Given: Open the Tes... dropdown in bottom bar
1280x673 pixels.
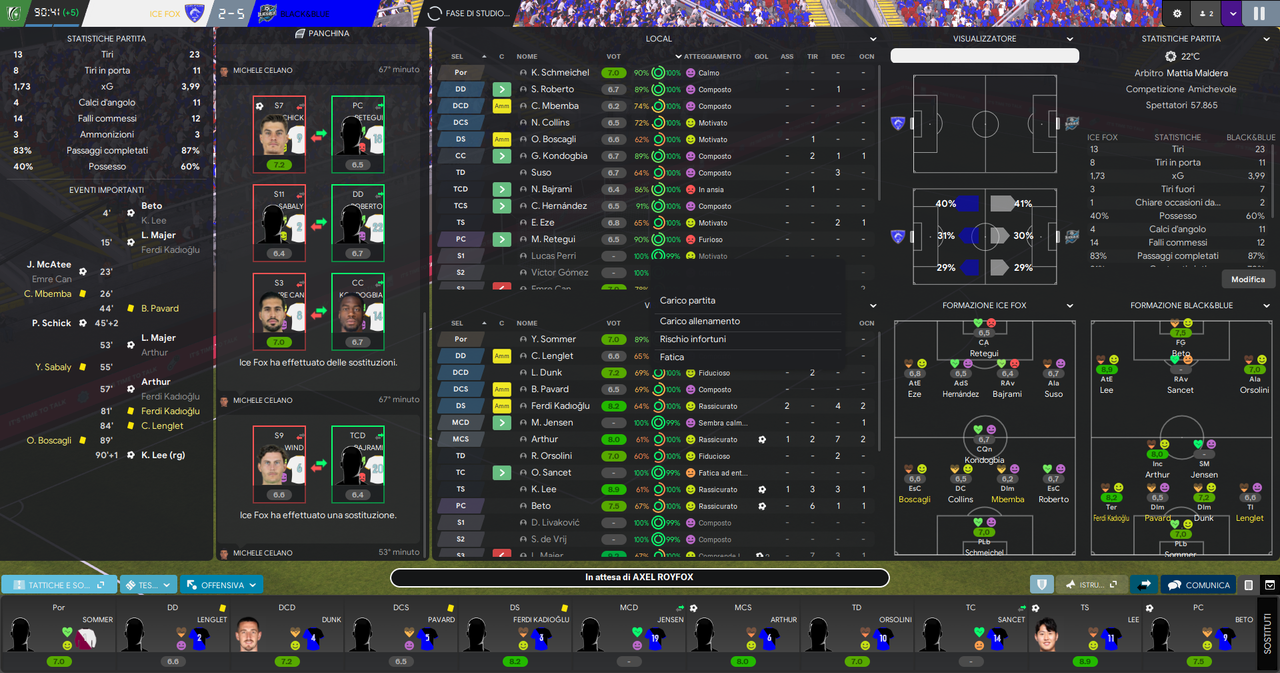Looking at the screenshot, I should (x=148, y=585).
